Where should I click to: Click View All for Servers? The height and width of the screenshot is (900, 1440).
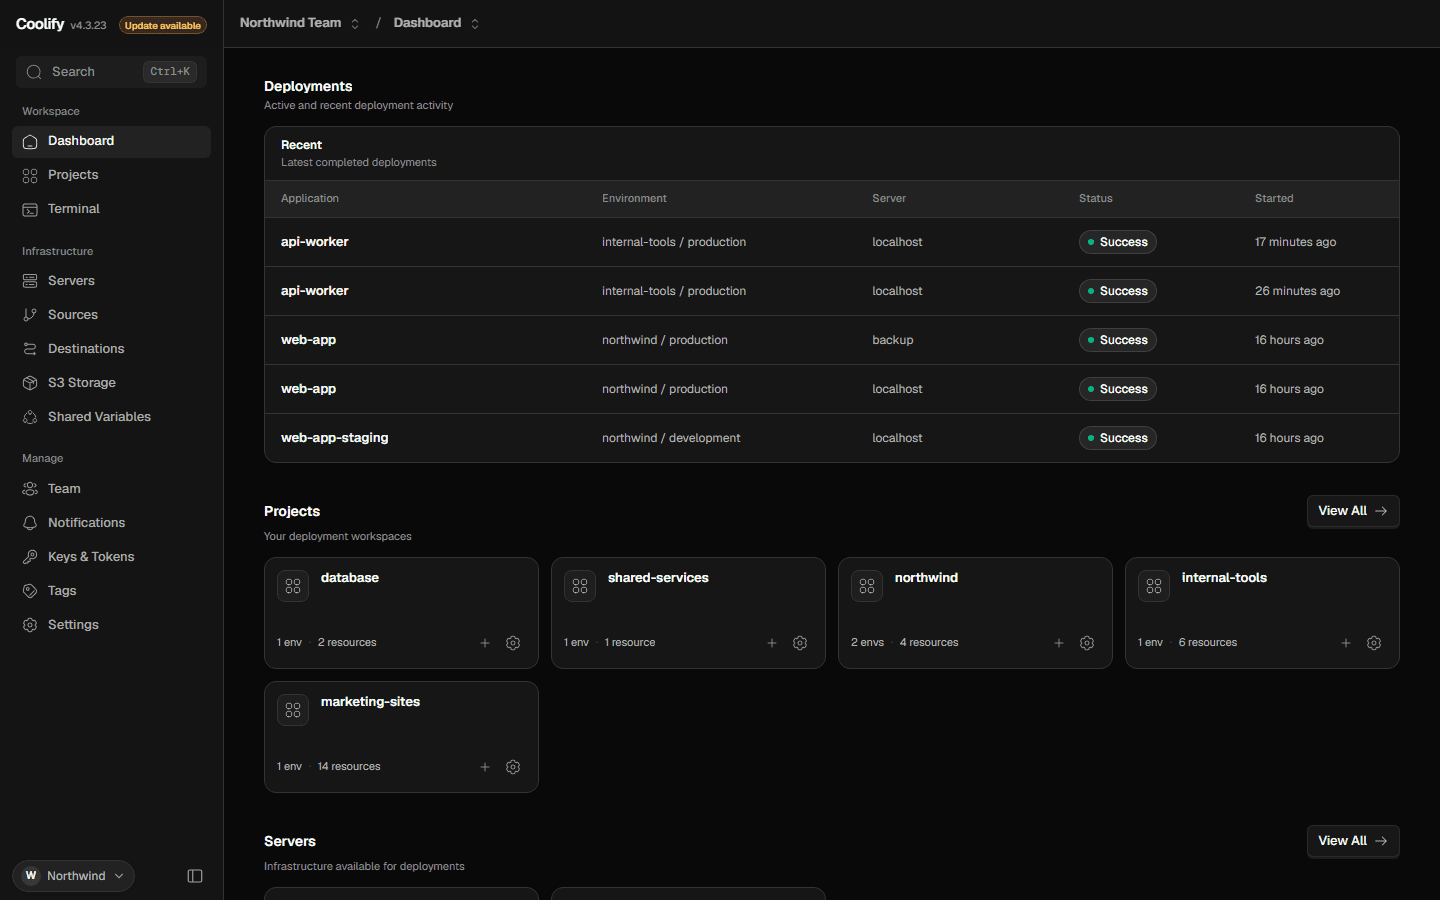[1353, 841]
